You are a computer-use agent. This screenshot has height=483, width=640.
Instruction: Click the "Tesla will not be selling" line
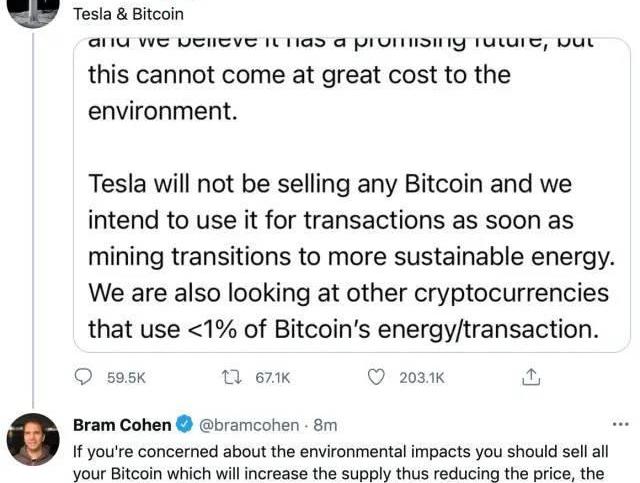pos(330,184)
